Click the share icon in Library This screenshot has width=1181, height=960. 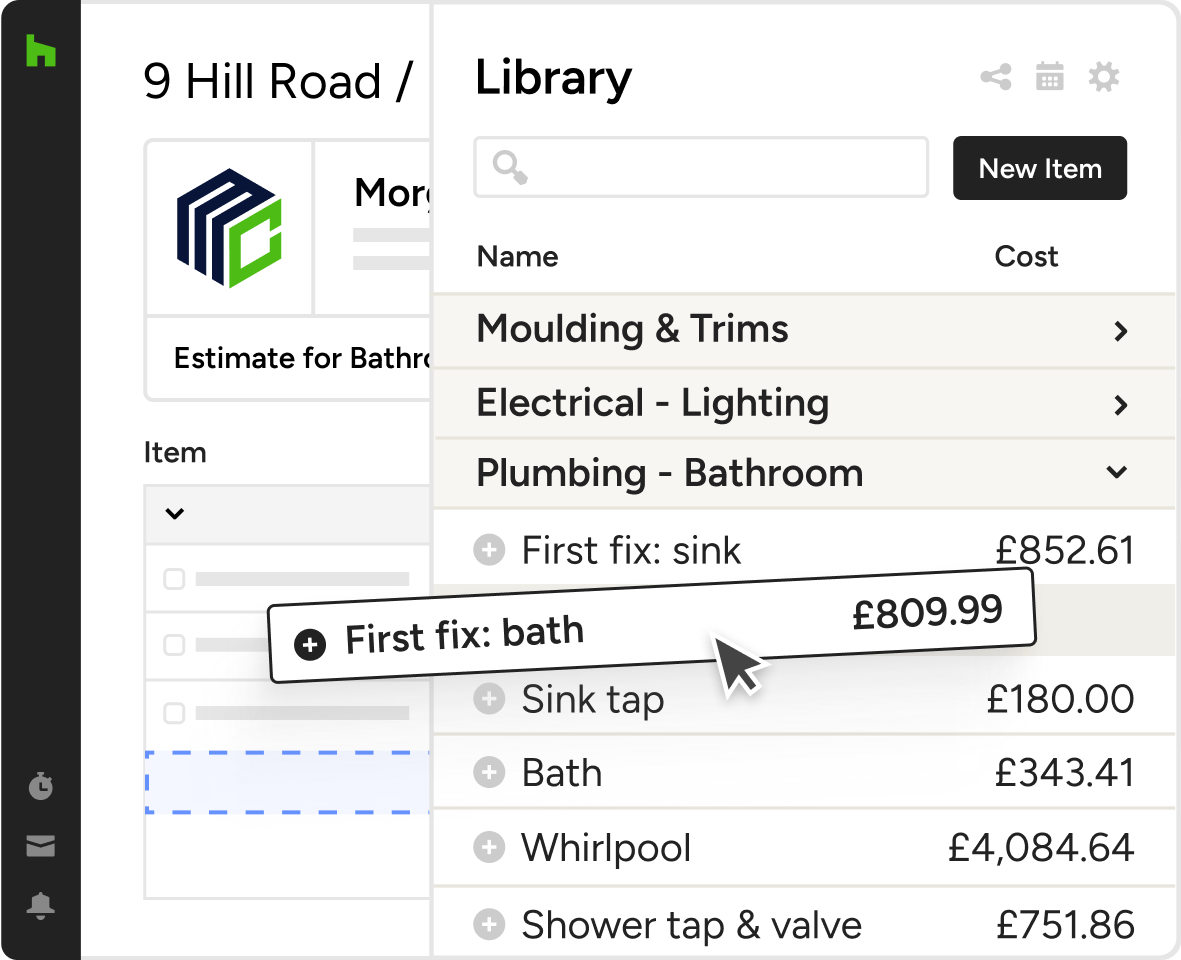click(995, 77)
